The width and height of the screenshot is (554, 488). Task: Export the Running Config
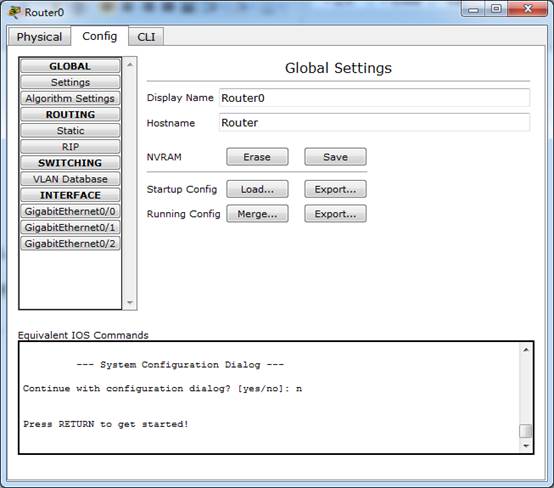coord(335,214)
